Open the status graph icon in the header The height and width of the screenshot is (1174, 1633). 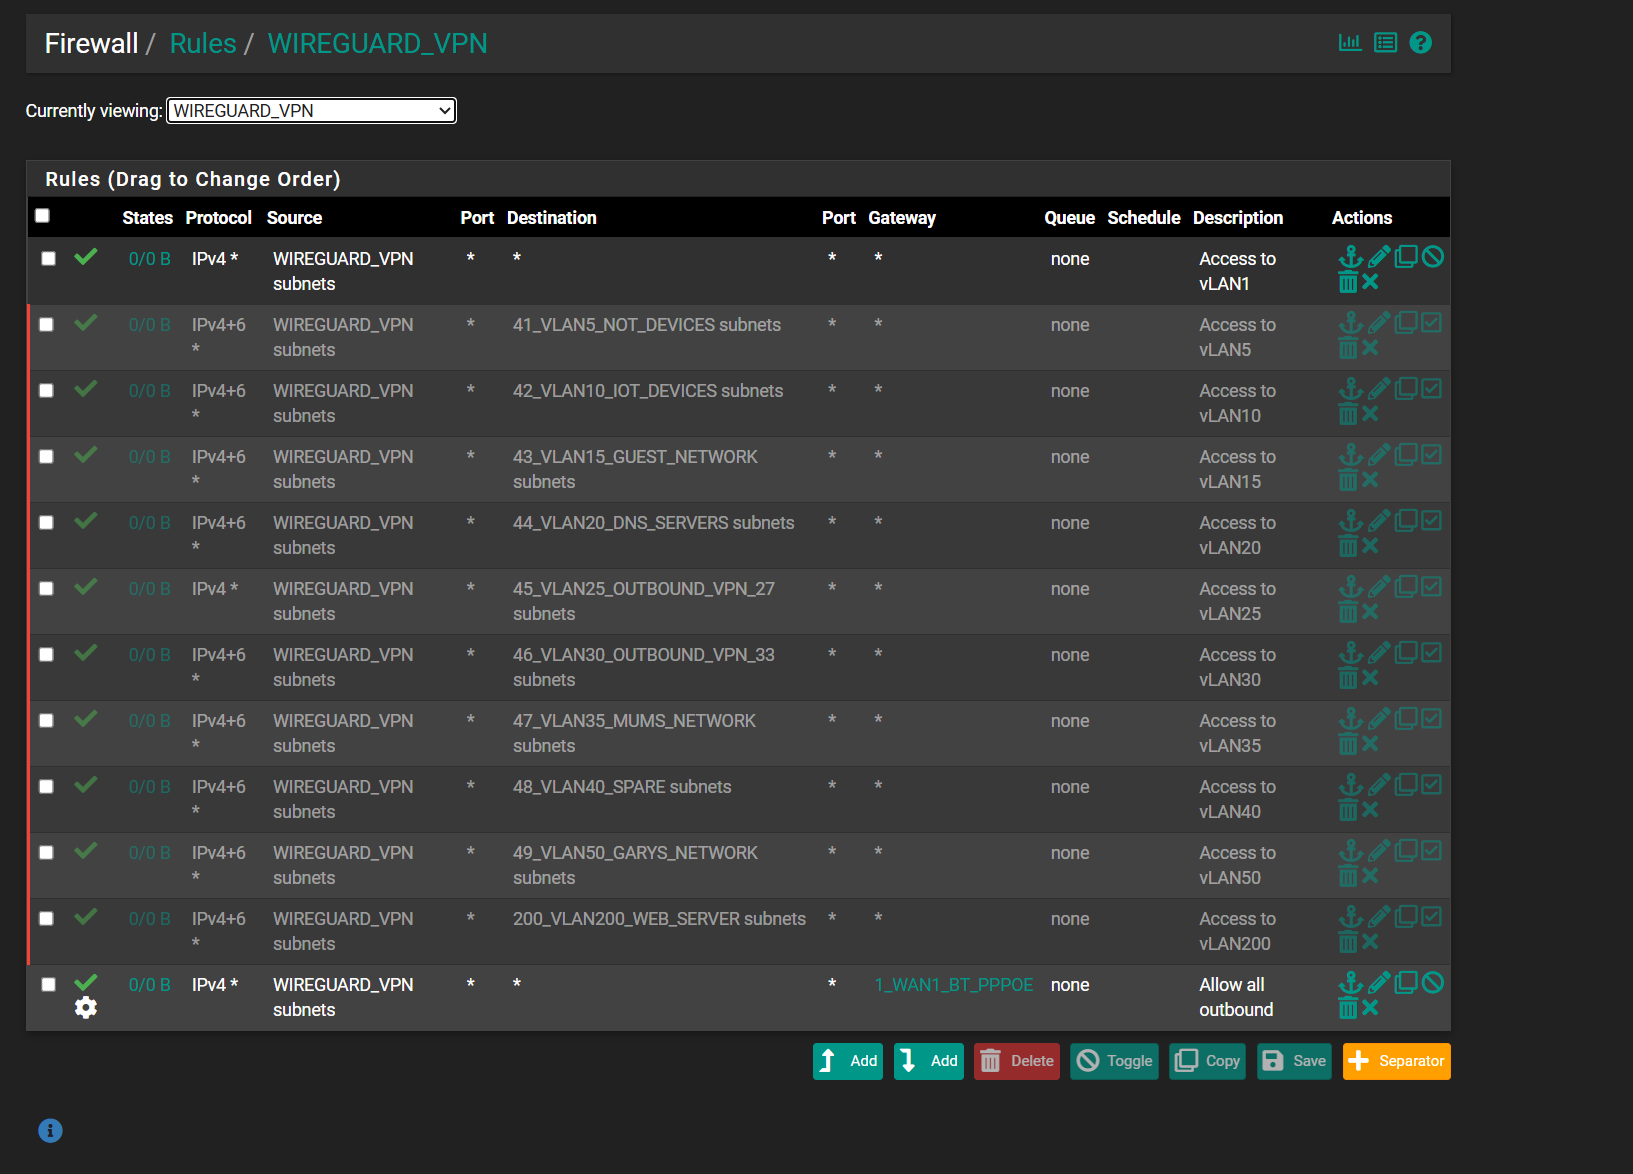point(1350,43)
